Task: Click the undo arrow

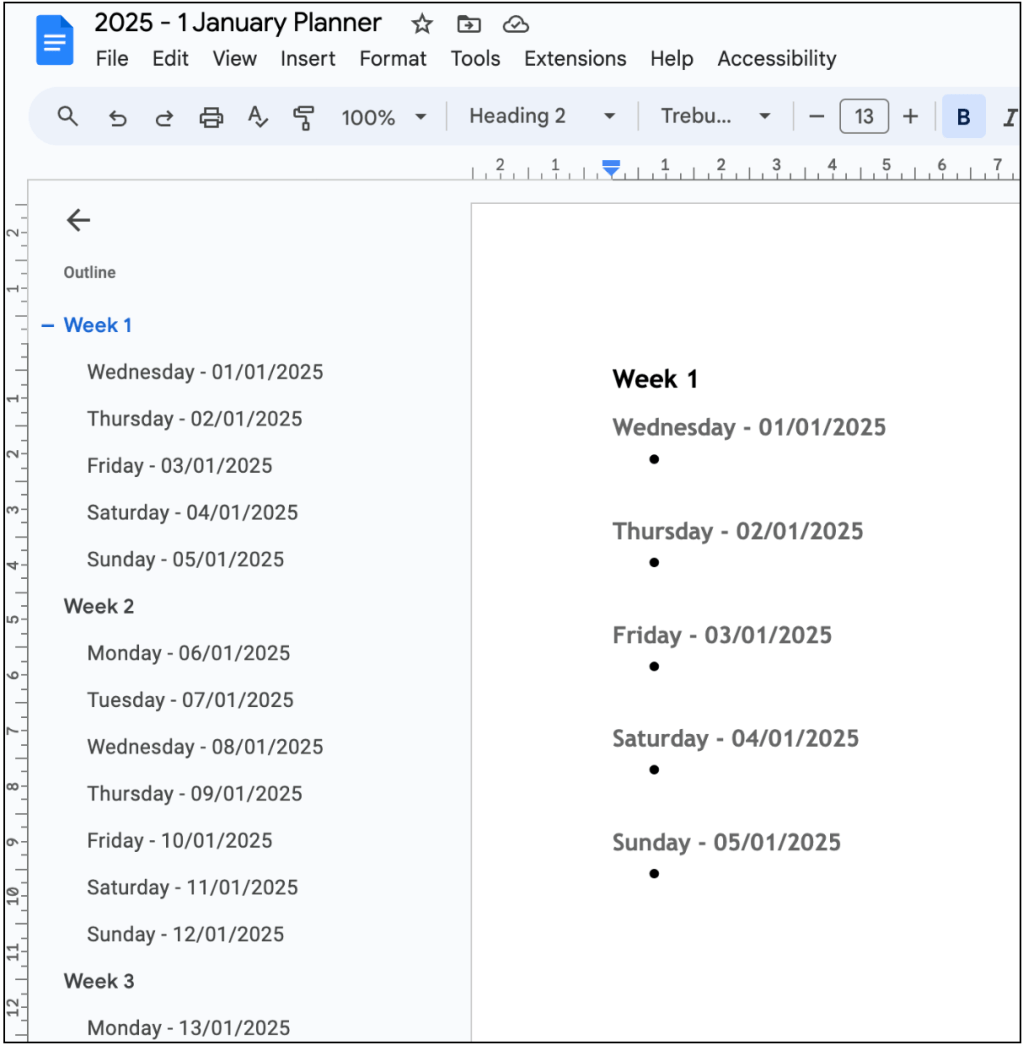Action: [x=118, y=117]
